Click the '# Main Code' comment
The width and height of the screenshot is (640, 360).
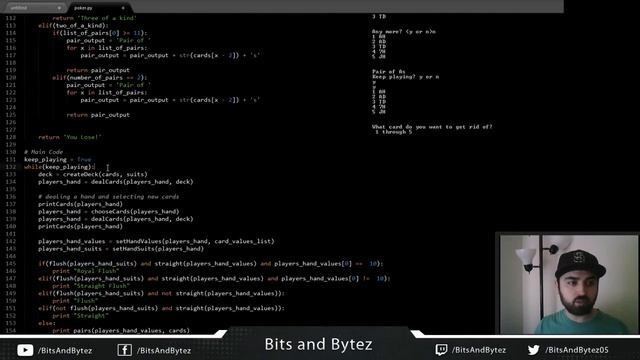click(x=43, y=152)
